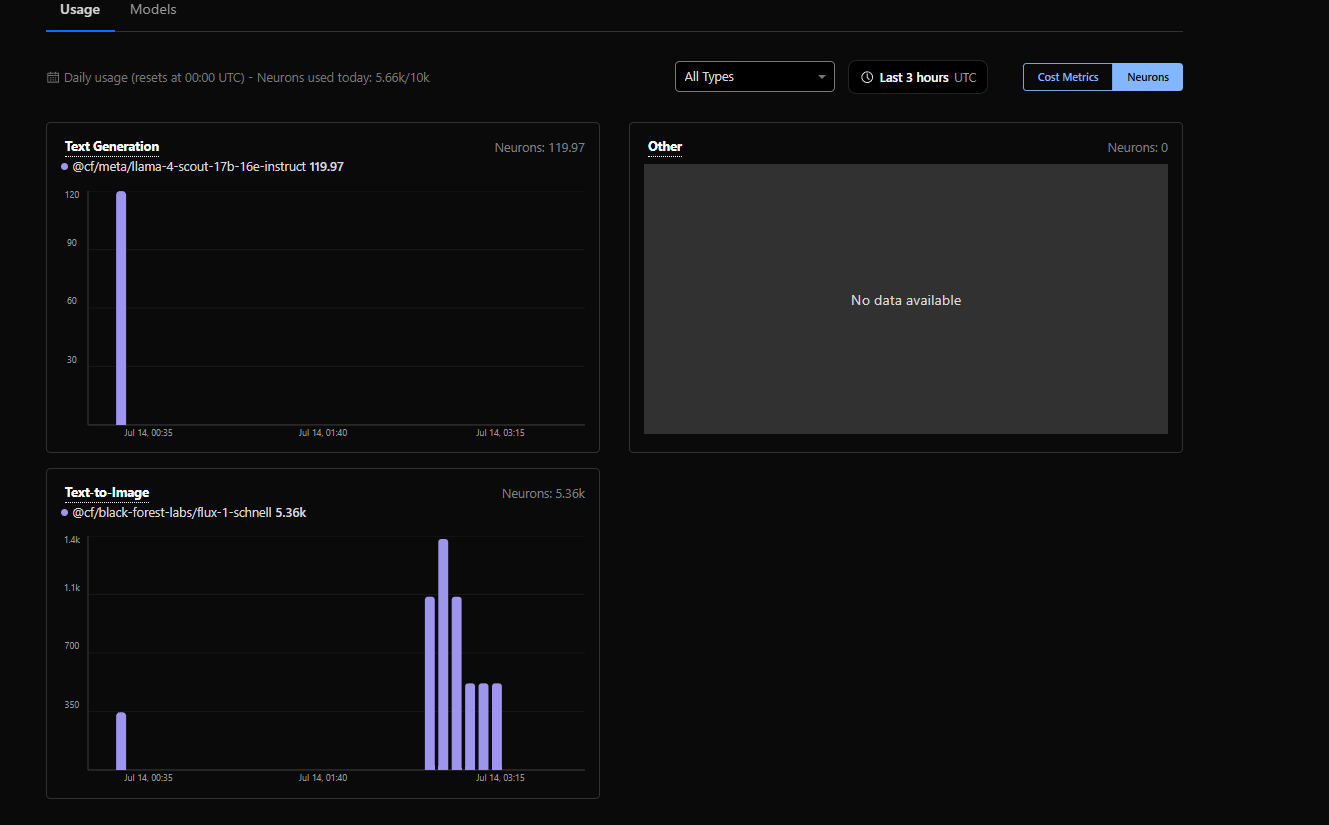Open the Last 3 hours time range

coord(918,77)
